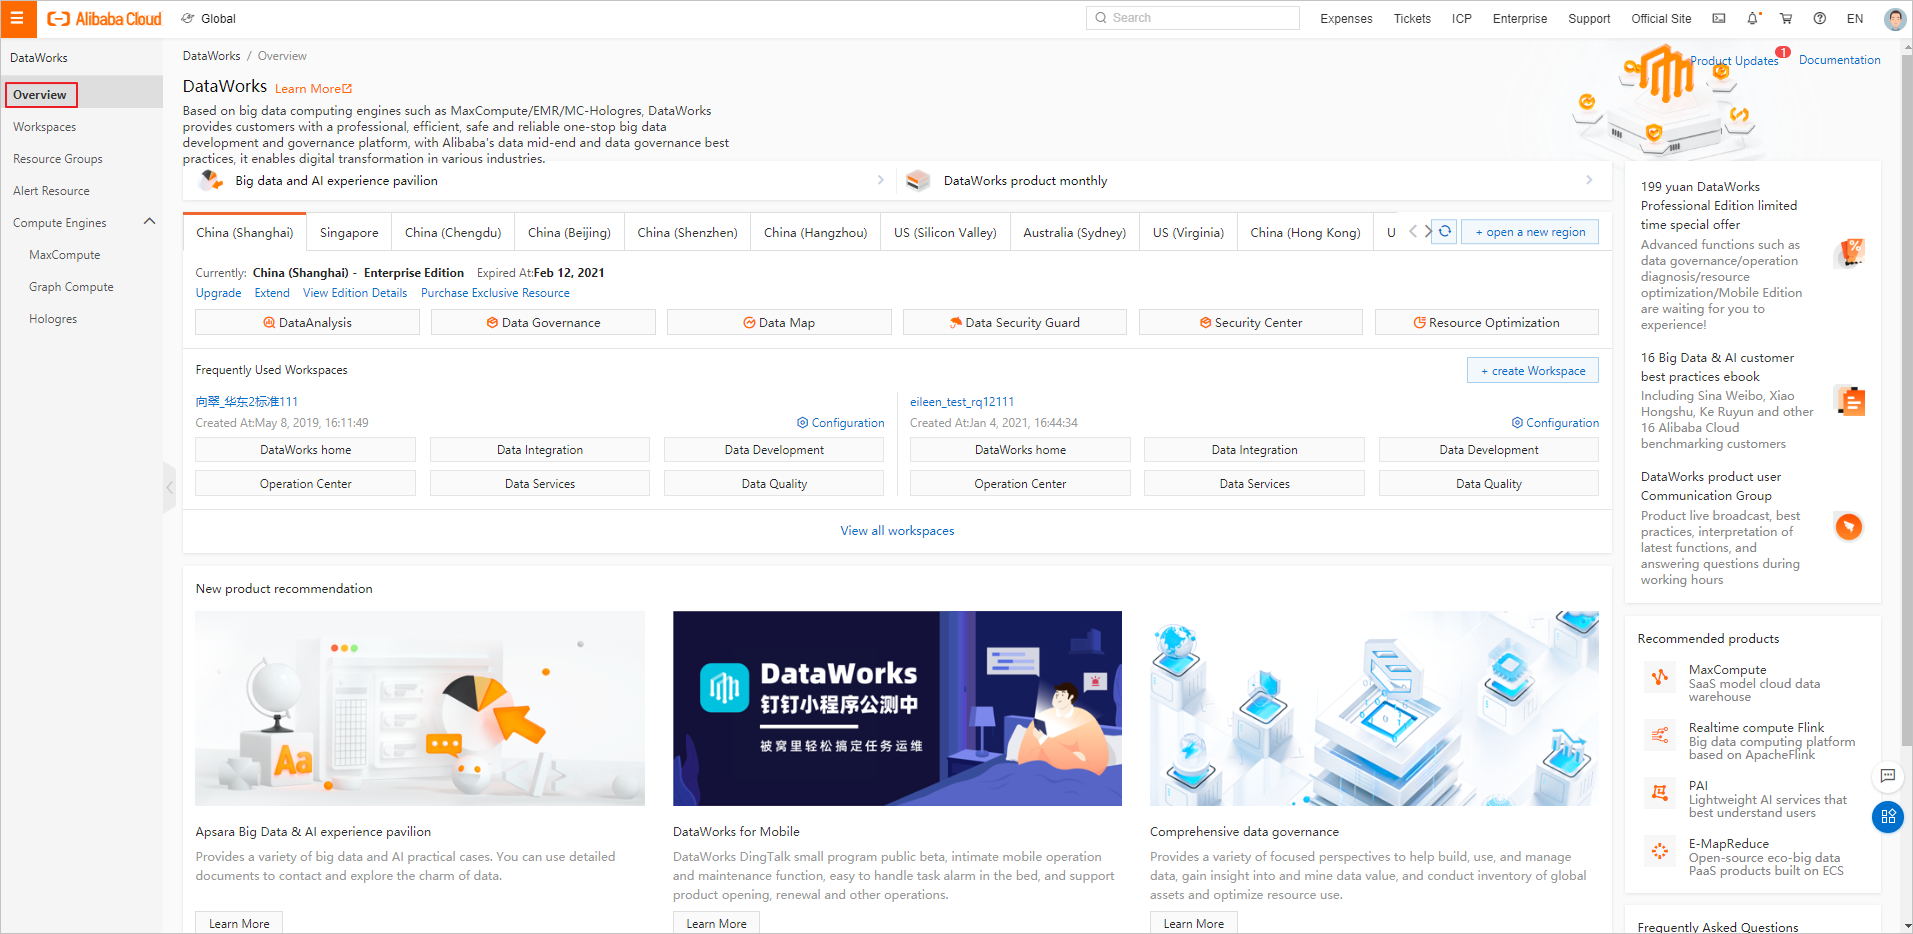Click Learn More under DataWorks for Mobile

point(716,923)
